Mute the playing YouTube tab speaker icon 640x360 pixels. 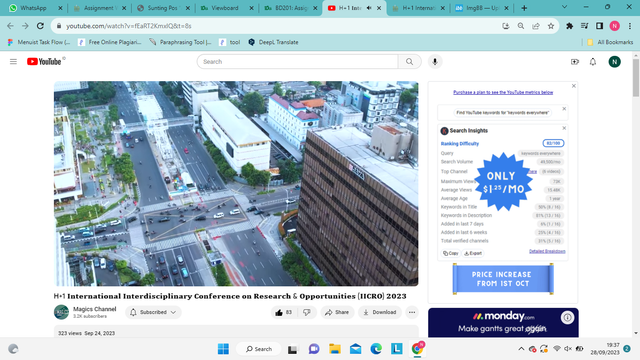tap(369, 8)
